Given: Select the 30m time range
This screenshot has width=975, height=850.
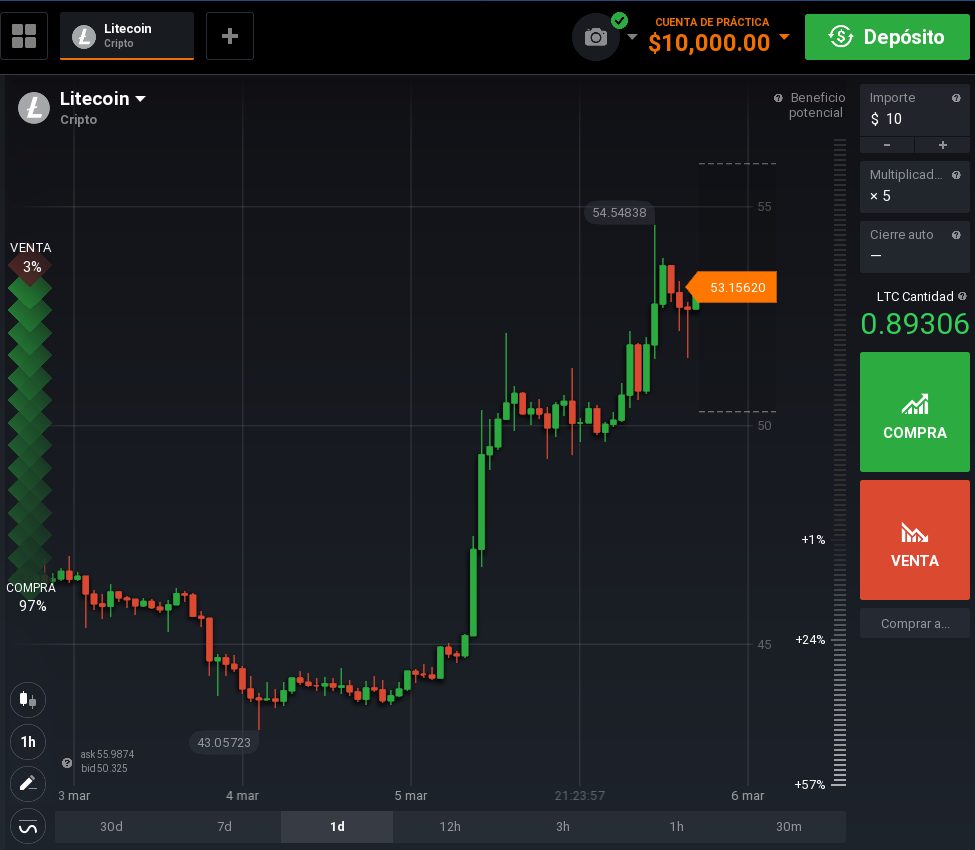Looking at the screenshot, I should coord(788,826).
